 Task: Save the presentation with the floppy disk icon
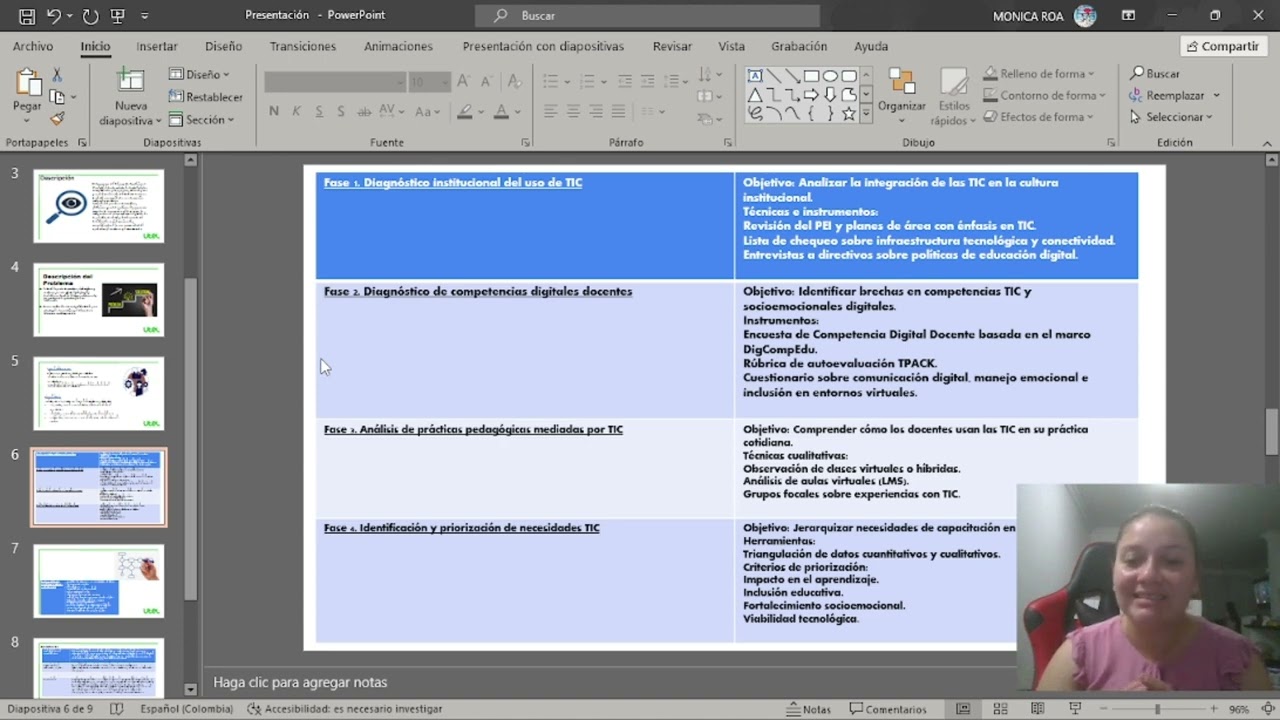[27, 16]
